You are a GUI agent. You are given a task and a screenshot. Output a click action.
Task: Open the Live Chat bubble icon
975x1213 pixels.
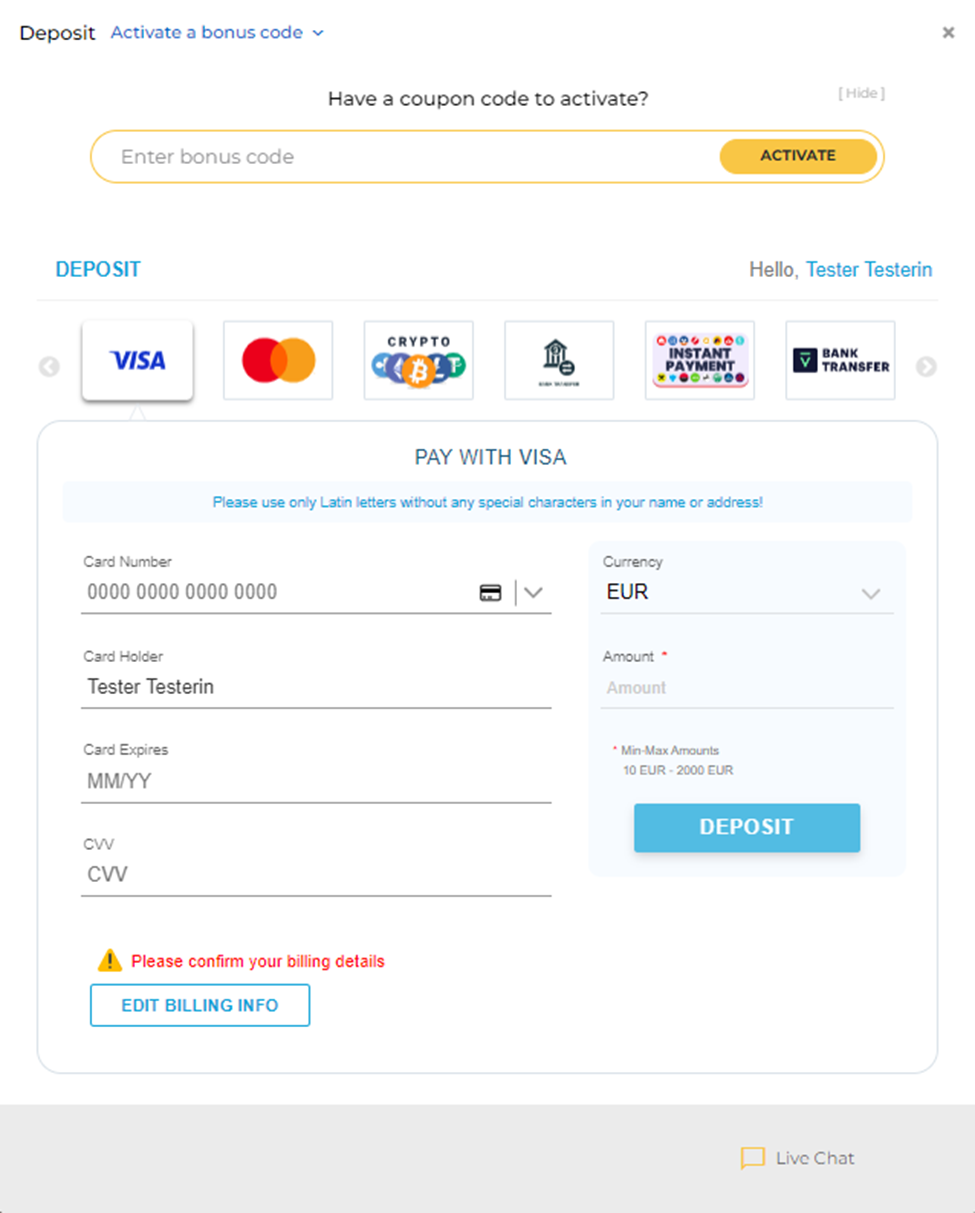752,1158
